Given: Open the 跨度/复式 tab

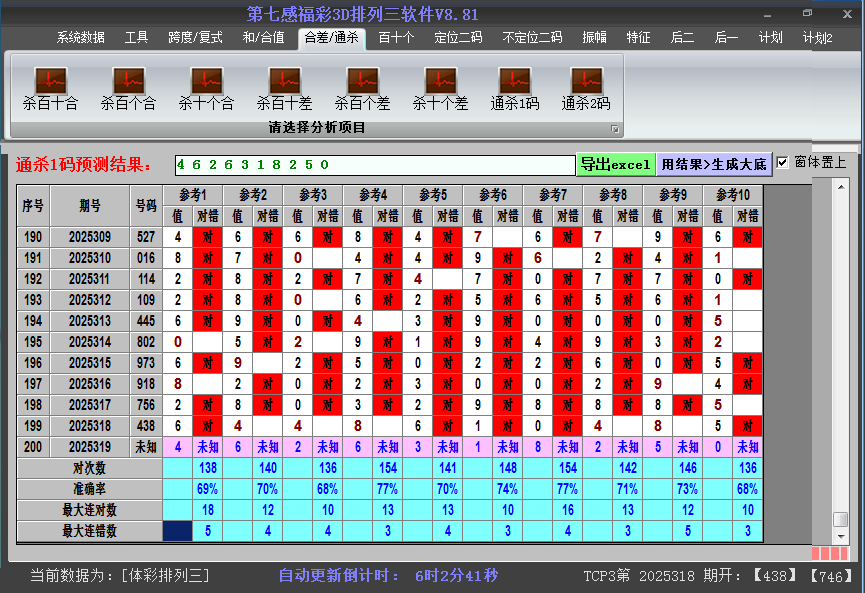Looking at the screenshot, I should (195, 38).
